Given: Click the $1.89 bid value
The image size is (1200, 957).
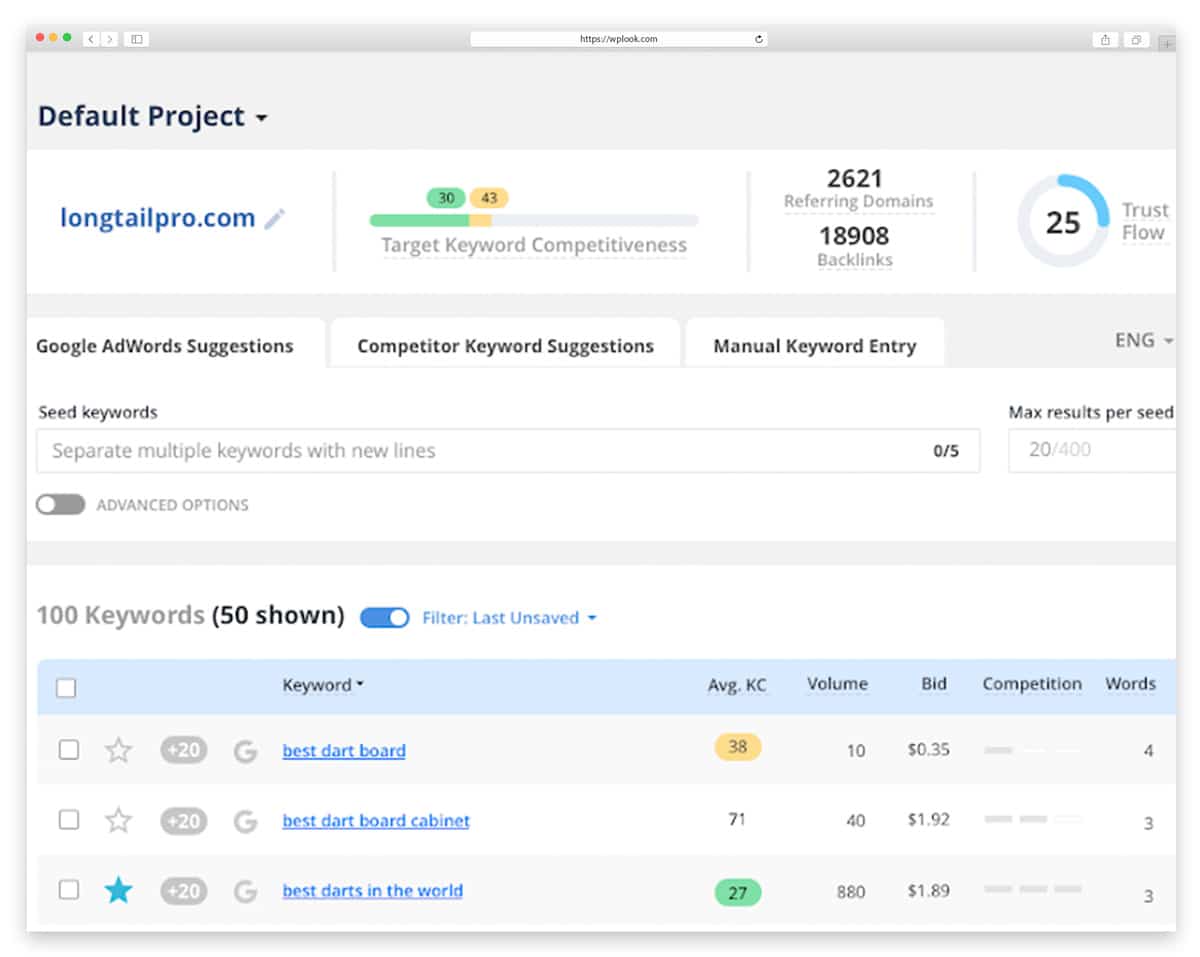Looking at the screenshot, I should click(929, 890).
